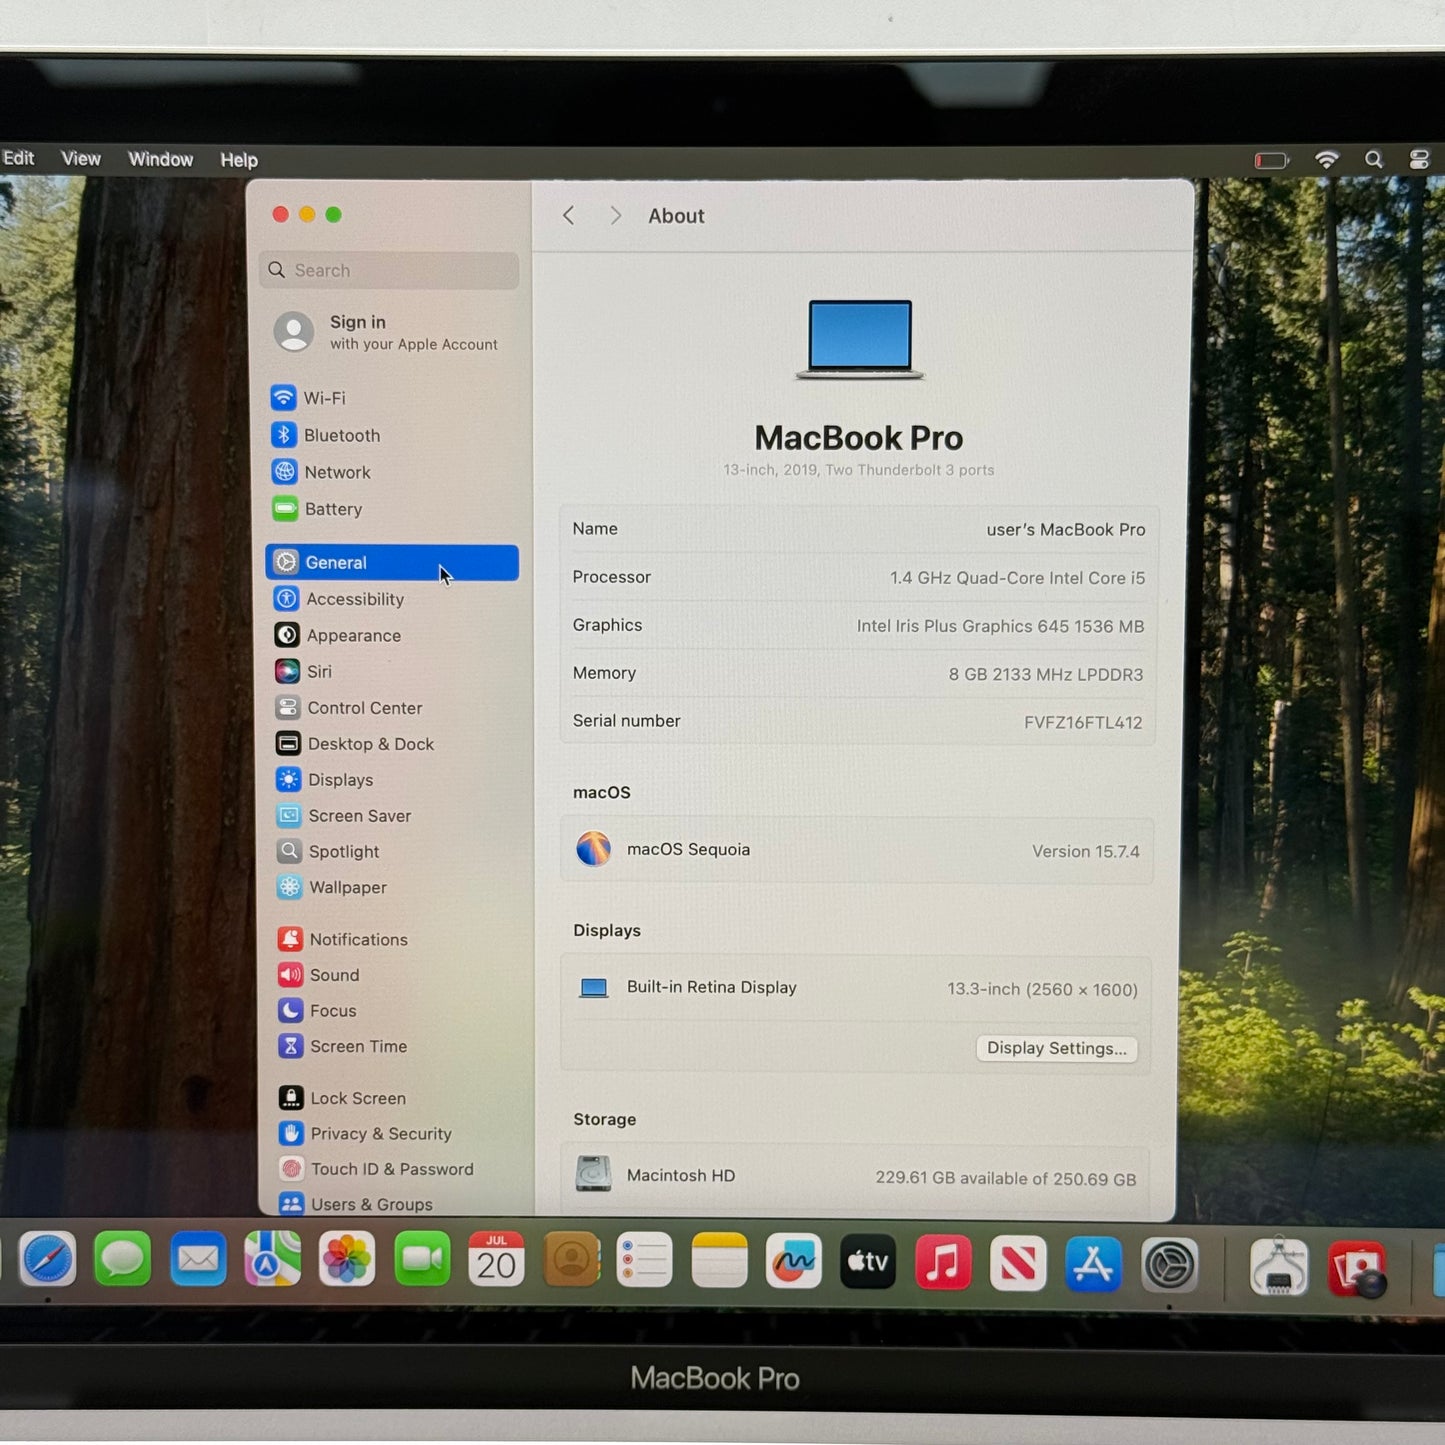Open Photo Booth from the Dock
This screenshot has height=1445, width=1445.
pyautogui.click(x=1357, y=1269)
